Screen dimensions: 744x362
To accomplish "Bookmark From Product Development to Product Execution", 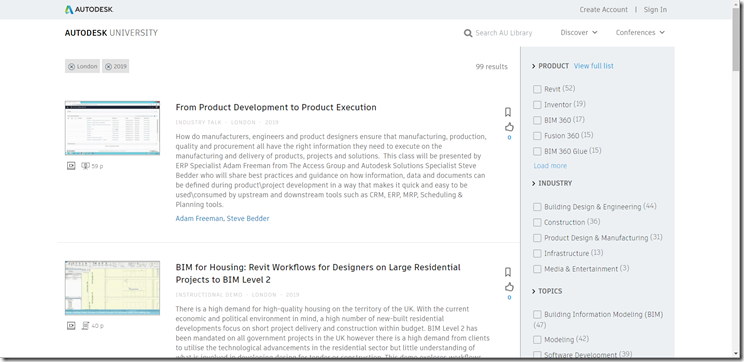I will point(508,112).
